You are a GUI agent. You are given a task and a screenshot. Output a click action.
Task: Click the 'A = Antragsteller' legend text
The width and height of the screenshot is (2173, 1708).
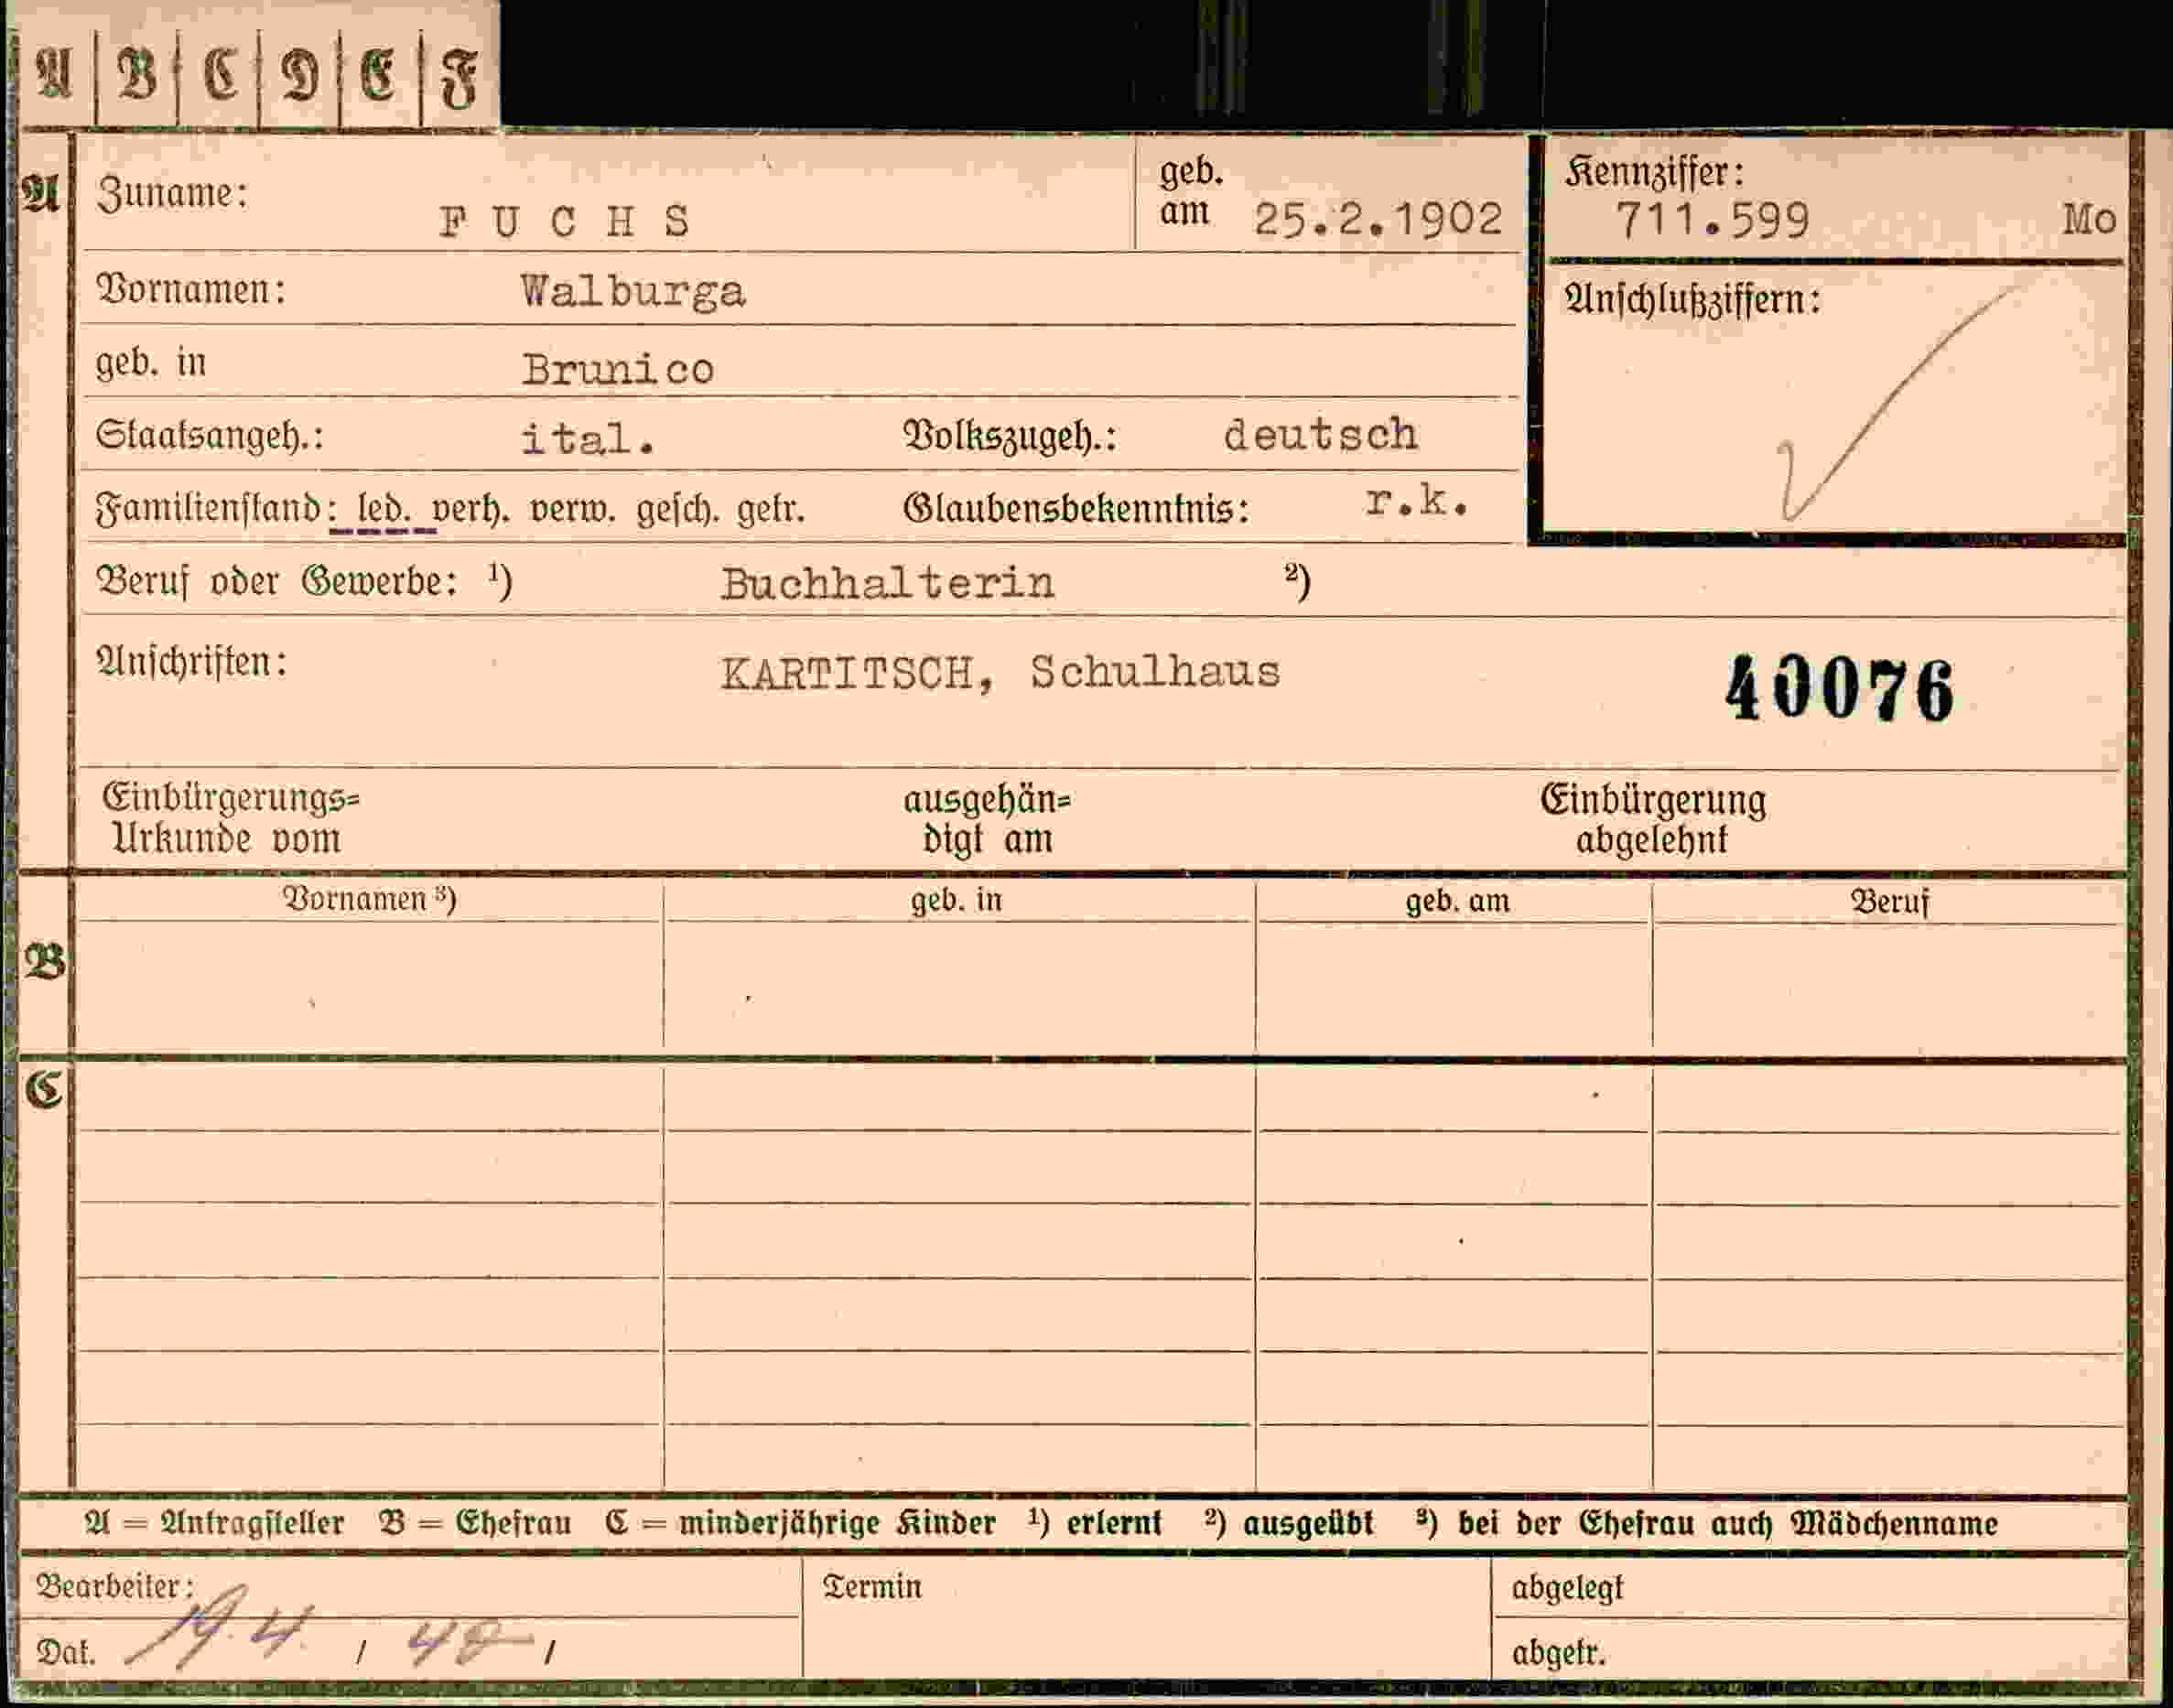point(214,1523)
